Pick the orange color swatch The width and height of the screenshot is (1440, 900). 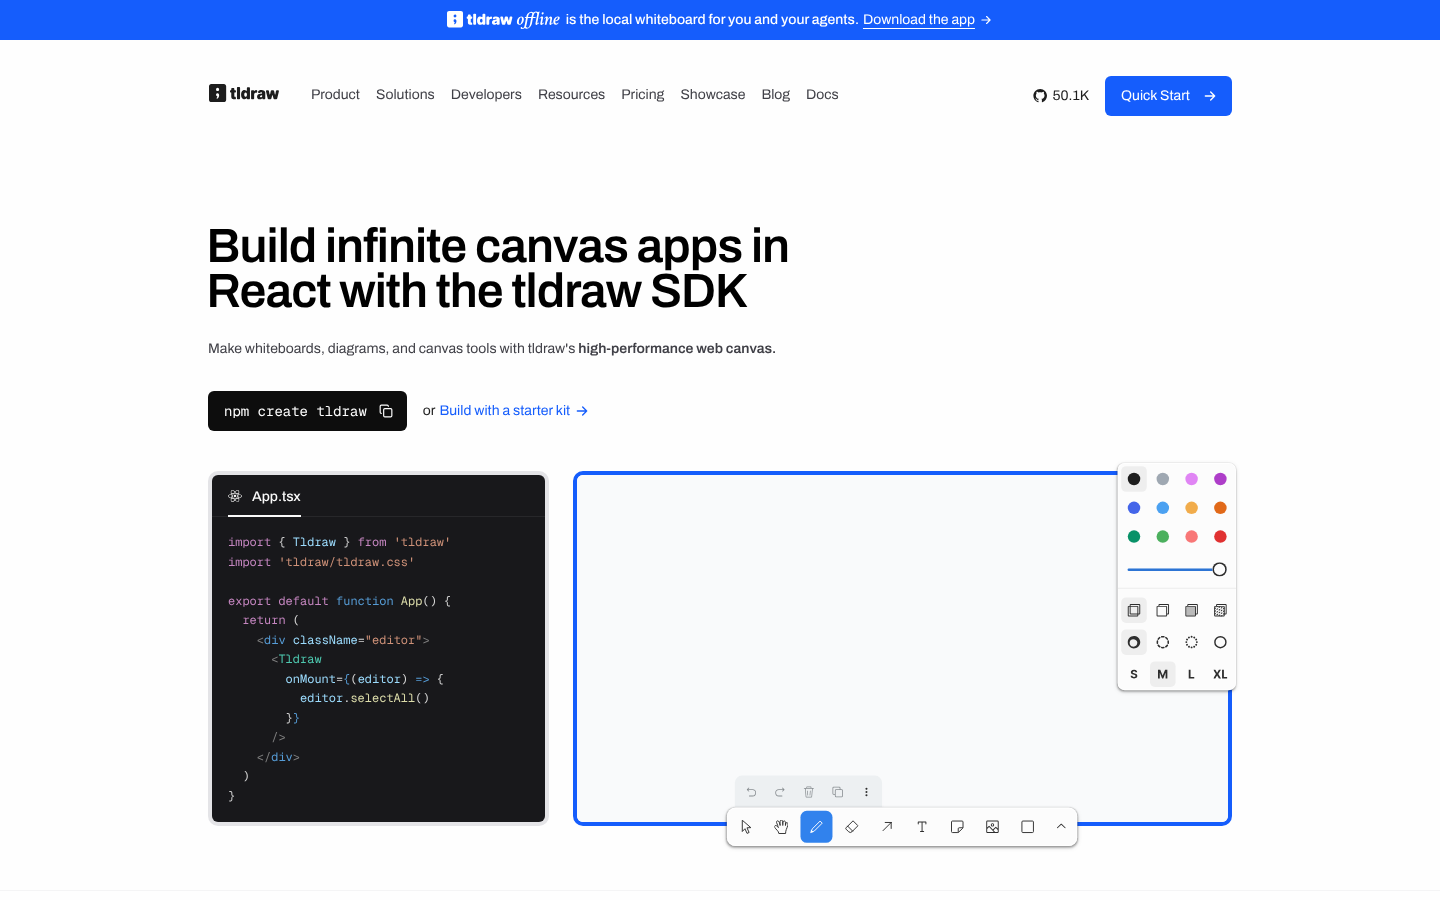[1220, 508]
